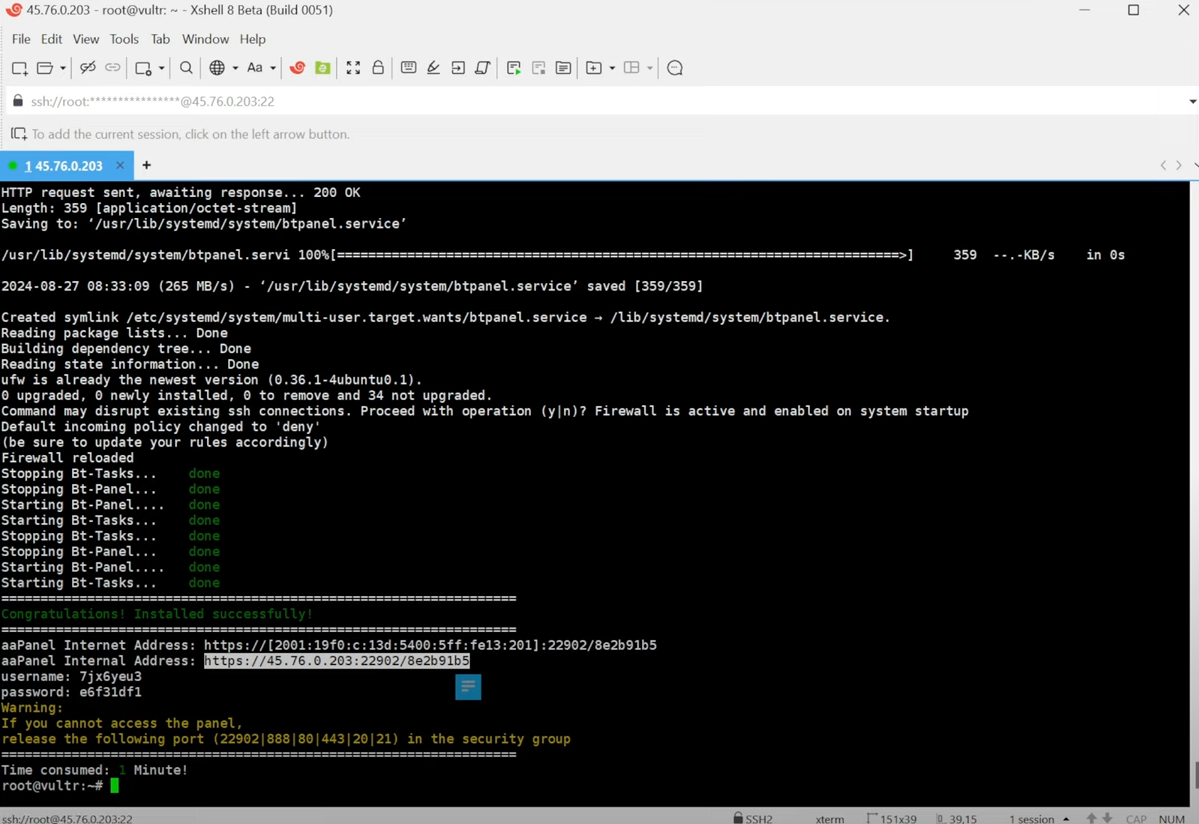The width and height of the screenshot is (1199, 824).
Task: Click the New Session icon in toolbar
Action: point(19,68)
